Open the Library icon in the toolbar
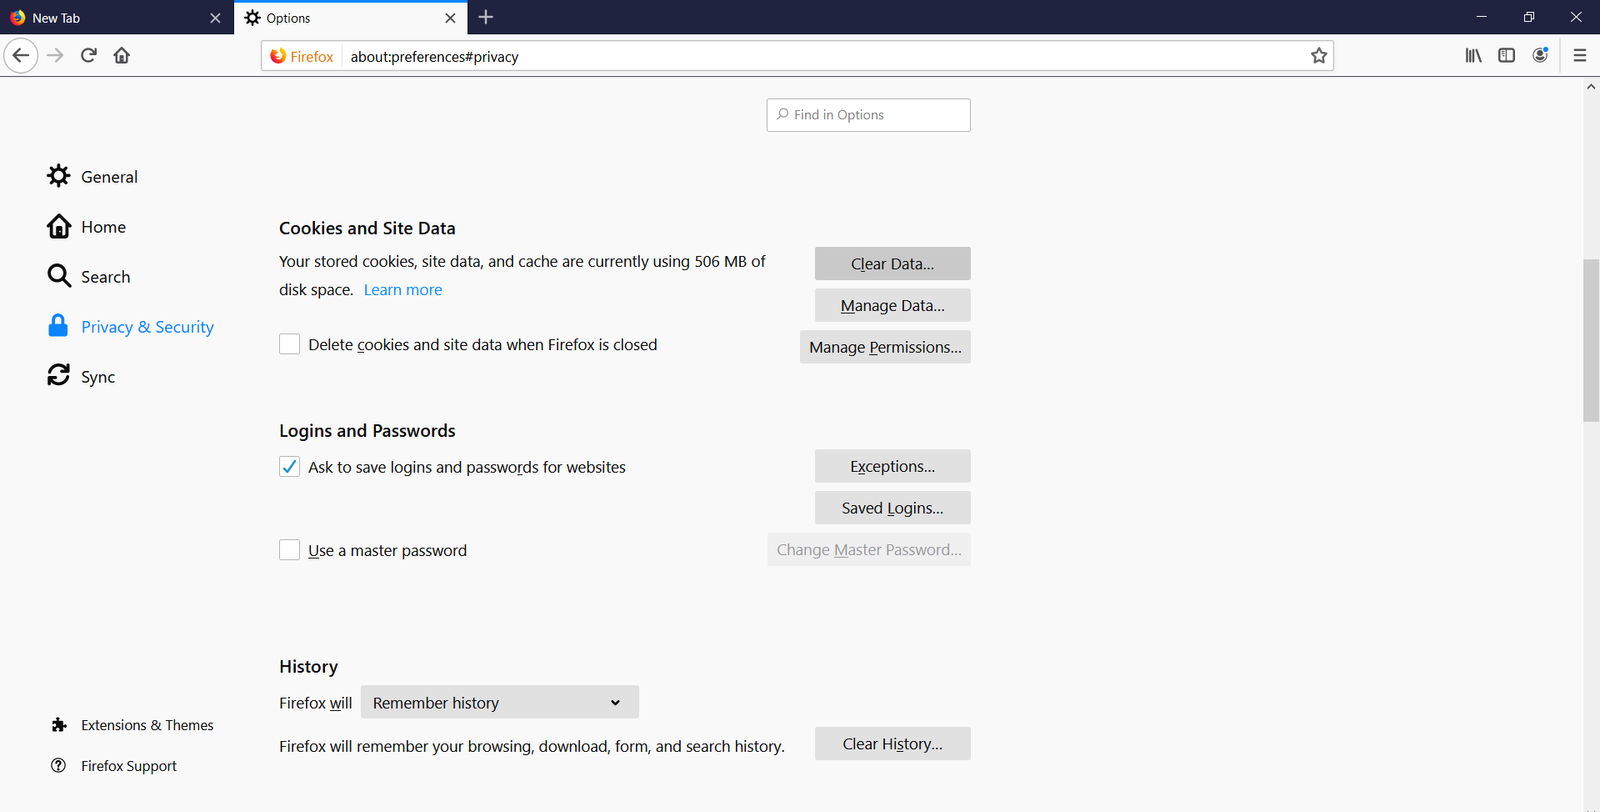Screen dimensions: 1600x812 1473,56
